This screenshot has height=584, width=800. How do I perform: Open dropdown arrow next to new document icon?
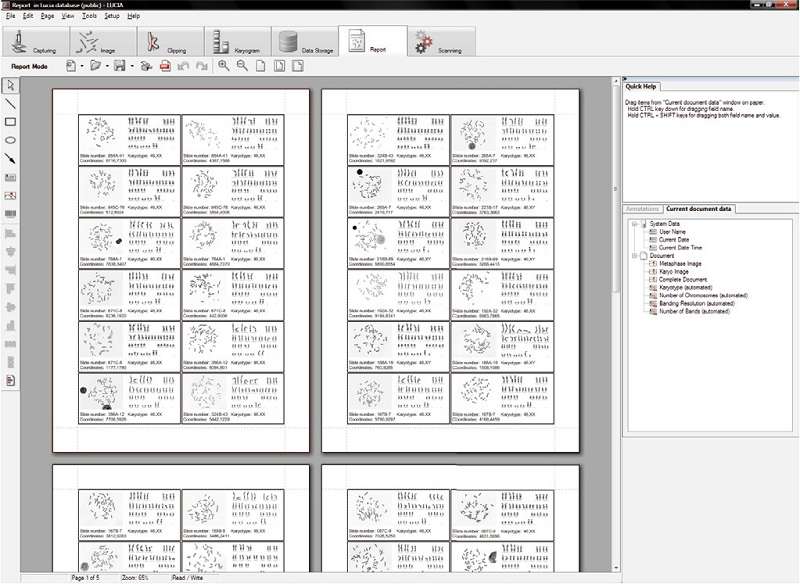click(x=82, y=66)
